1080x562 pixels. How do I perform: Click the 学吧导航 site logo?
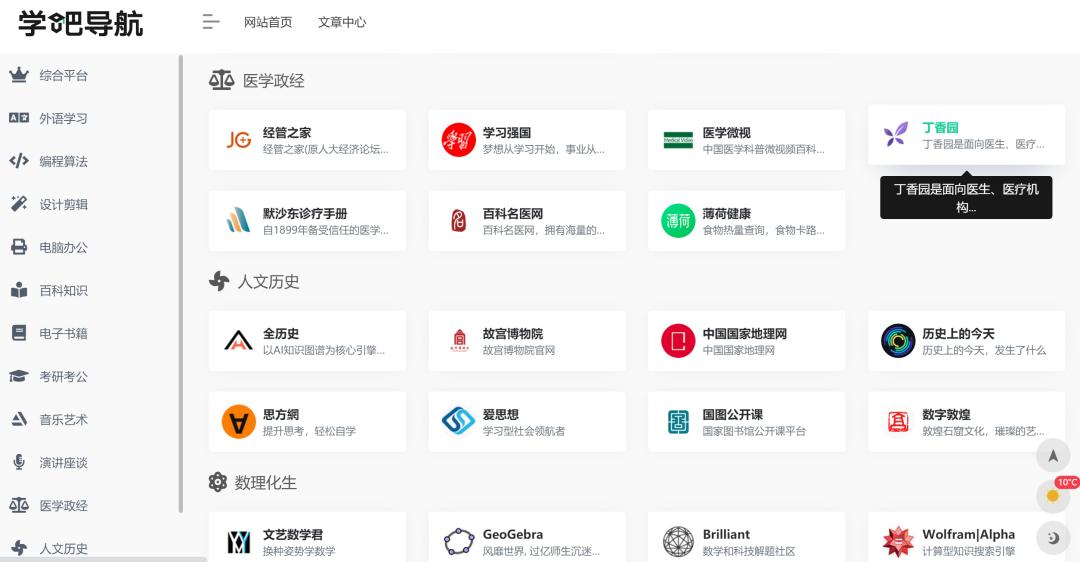pyautogui.click(x=81, y=23)
